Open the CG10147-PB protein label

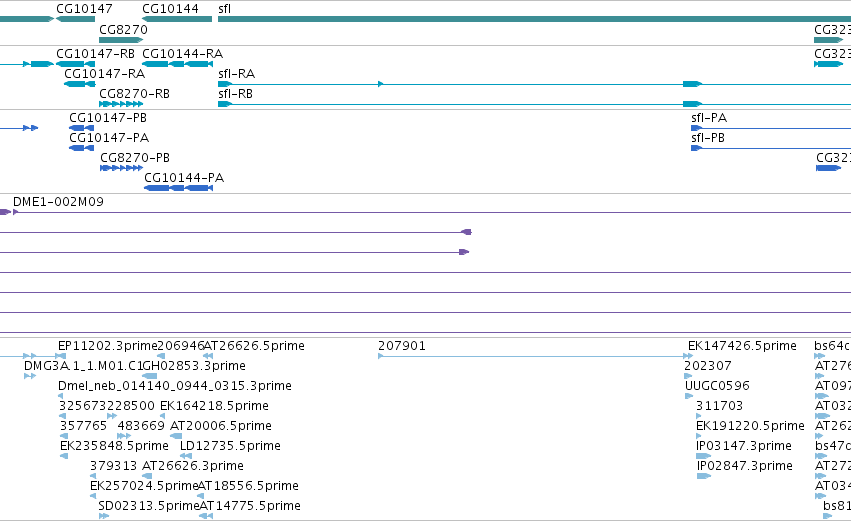[x=108, y=118]
